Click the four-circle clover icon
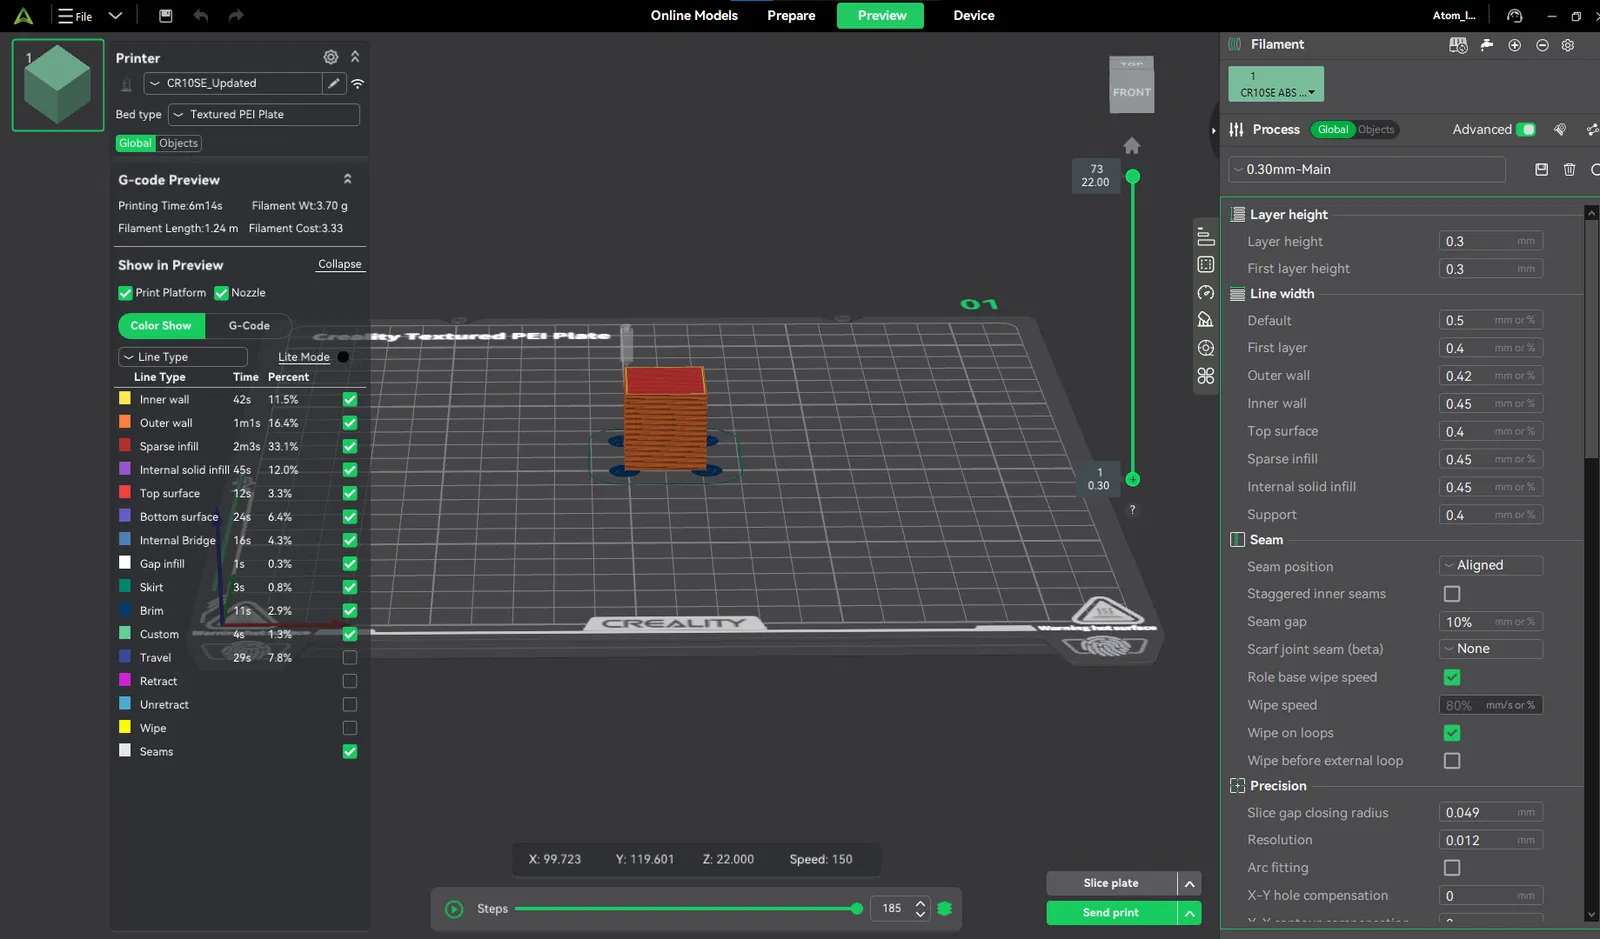Image resolution: width=1600 pixels, height=939 pixels. [1206, 376]
